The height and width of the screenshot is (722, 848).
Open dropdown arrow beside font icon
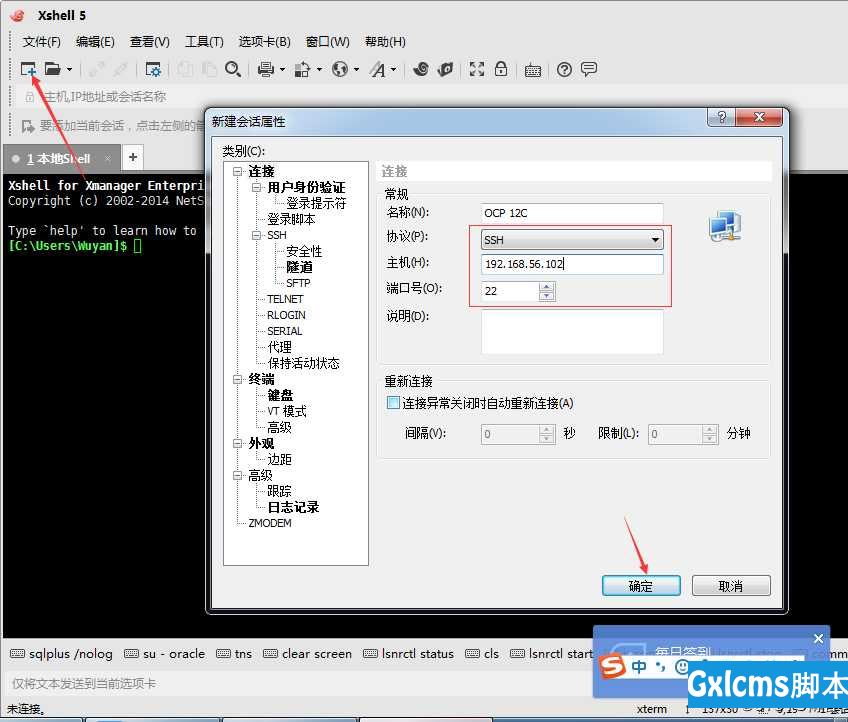(393, 69)
